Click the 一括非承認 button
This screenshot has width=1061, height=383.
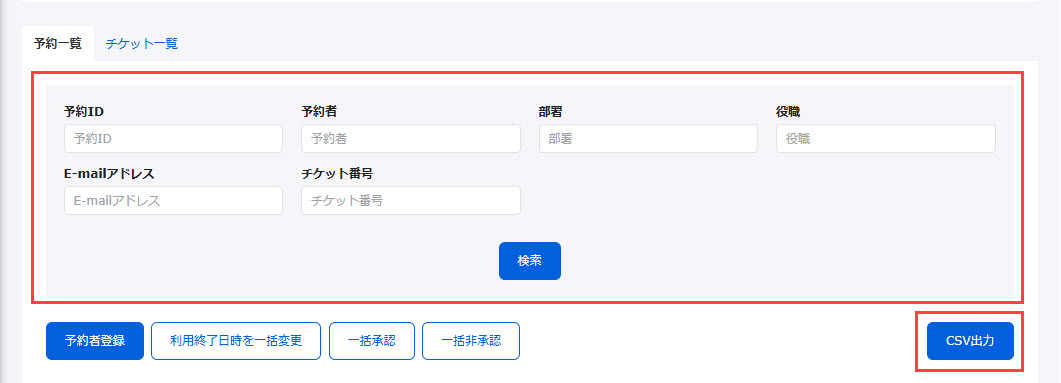(x=471, y=341)
